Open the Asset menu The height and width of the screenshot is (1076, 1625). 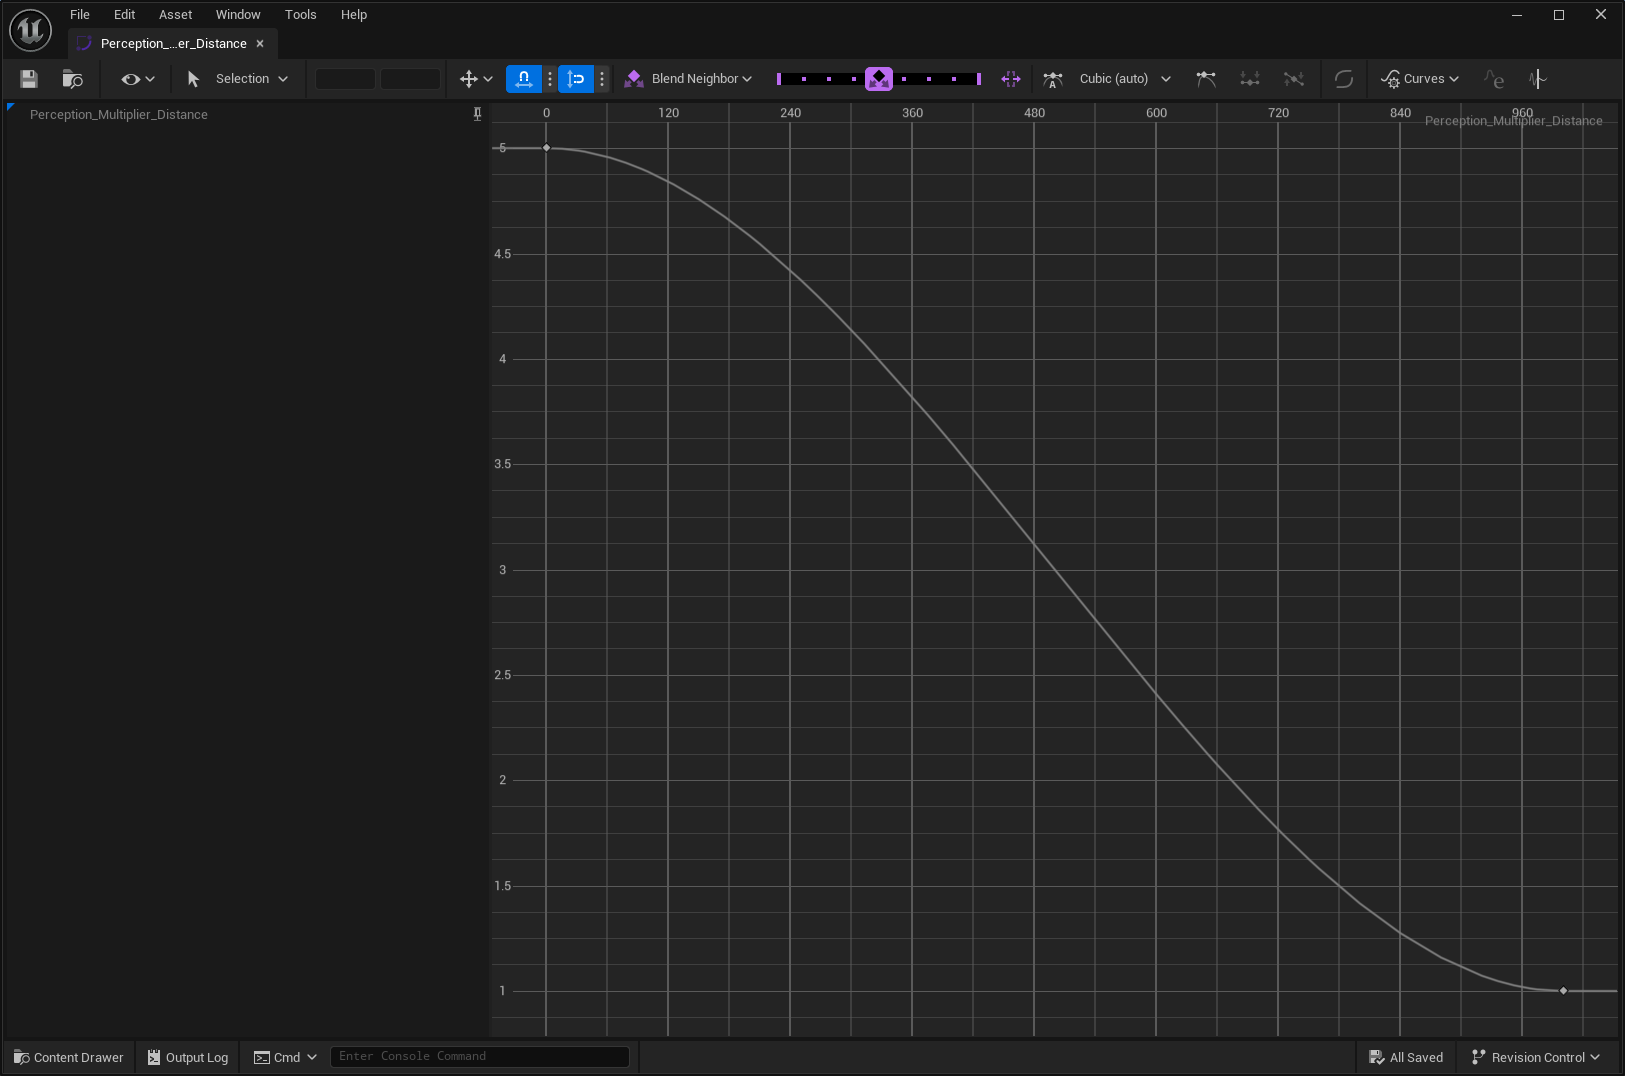click(x=175, y=14)
